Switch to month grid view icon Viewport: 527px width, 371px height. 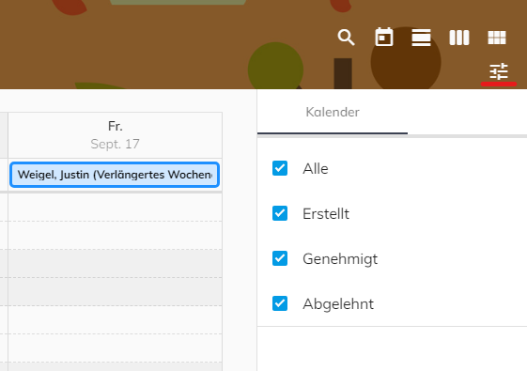pyautogui.click(x=497, y=37)
